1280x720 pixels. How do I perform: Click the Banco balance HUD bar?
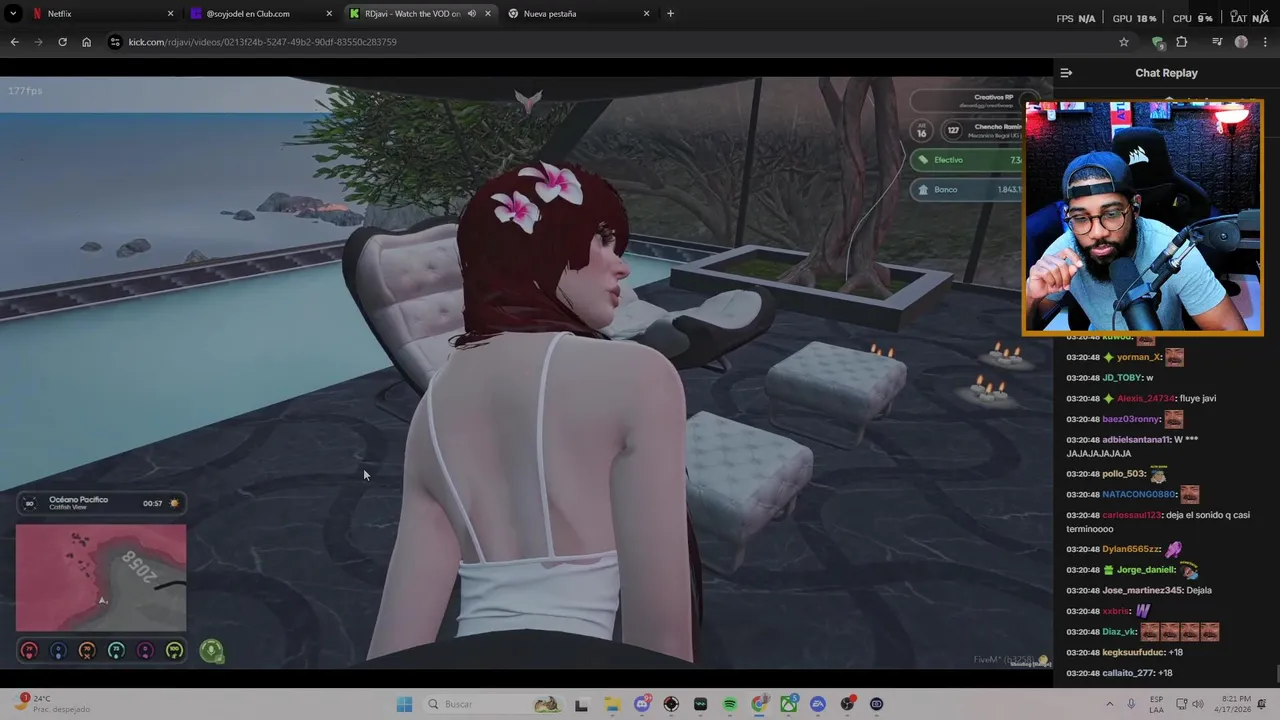(968, 189)
